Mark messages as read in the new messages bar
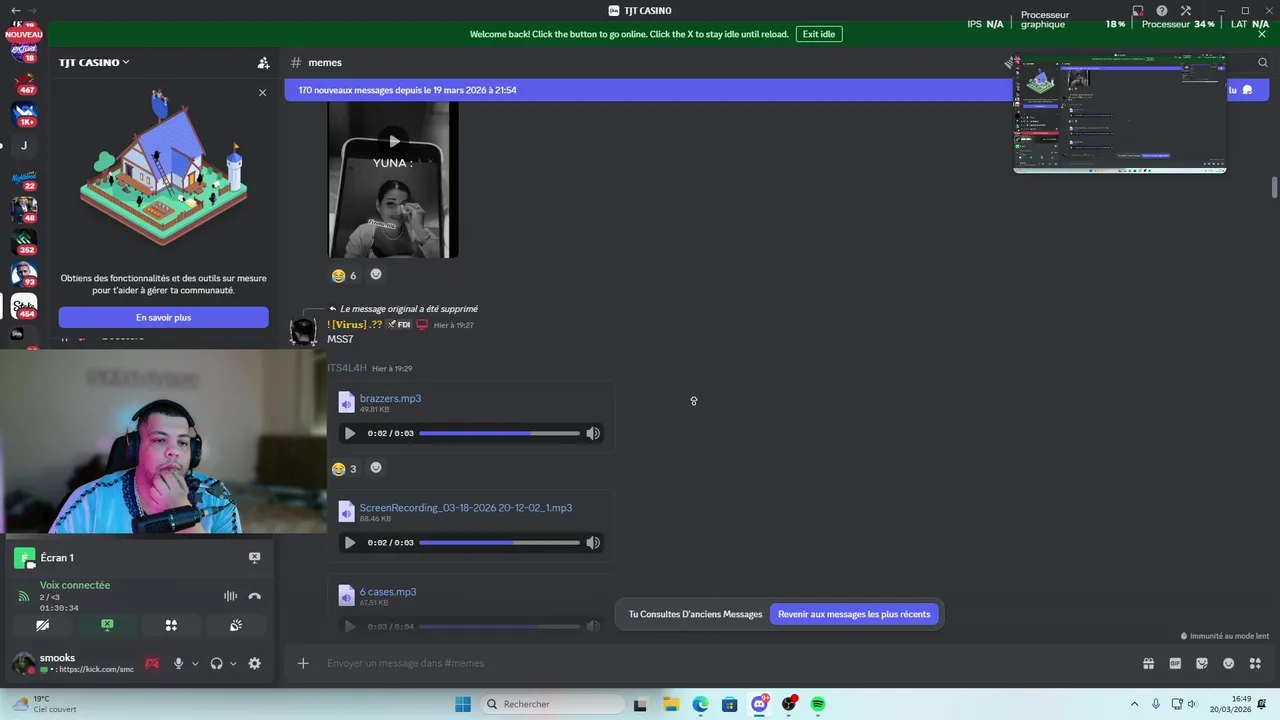The image size is (1280, 720). pyautogui.click(x=1241, y=90)
